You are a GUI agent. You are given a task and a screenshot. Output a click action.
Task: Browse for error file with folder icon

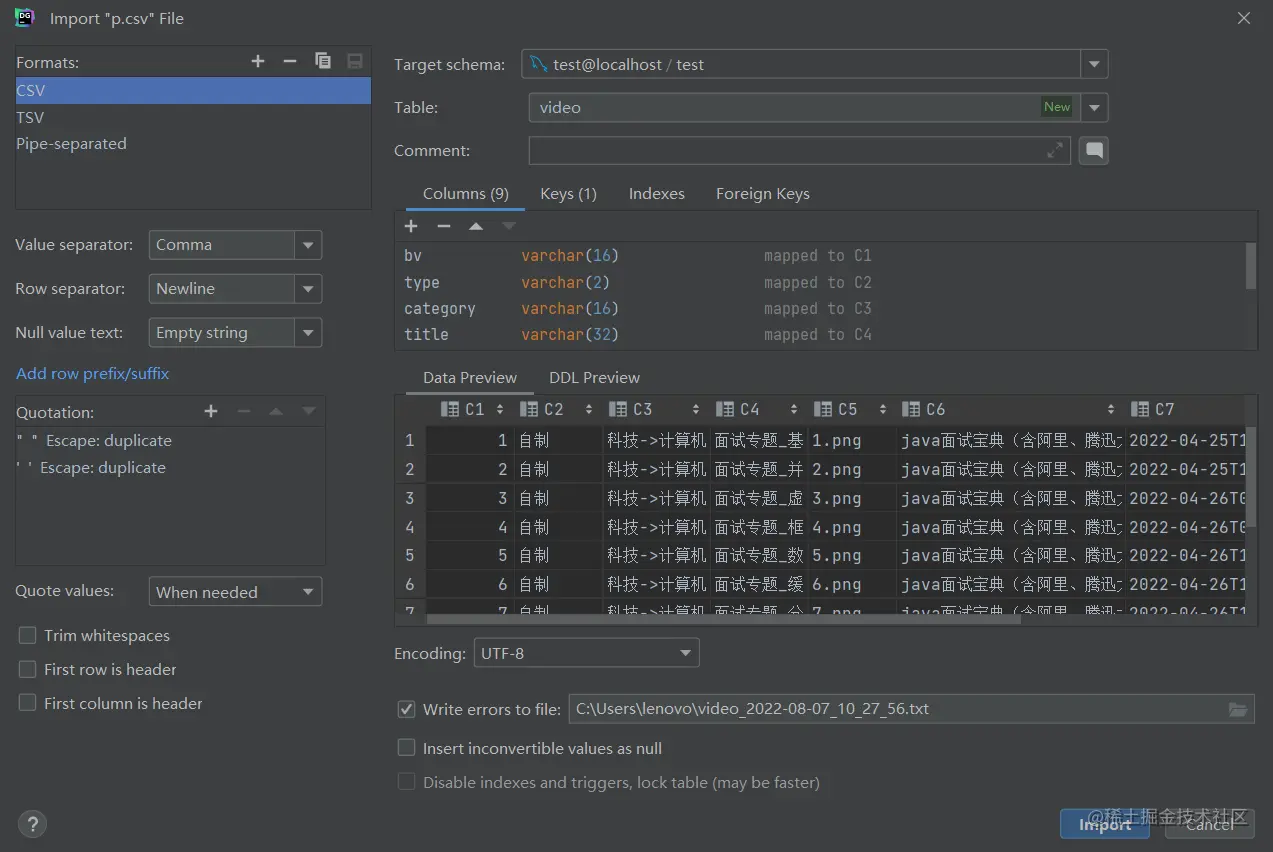pos(1238,709)
